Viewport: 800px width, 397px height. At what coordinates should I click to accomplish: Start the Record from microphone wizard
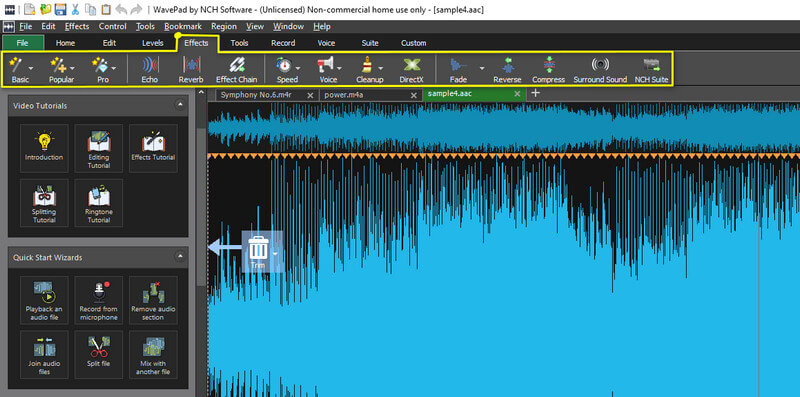(x=98, y=300)
